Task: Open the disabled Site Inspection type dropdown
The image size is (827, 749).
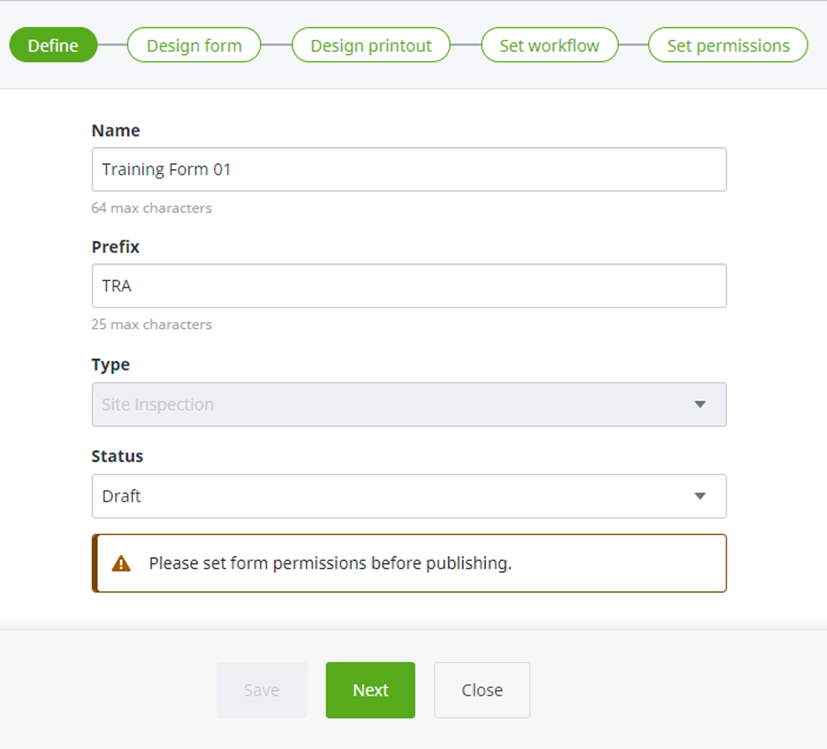Action: coord(409,405)
